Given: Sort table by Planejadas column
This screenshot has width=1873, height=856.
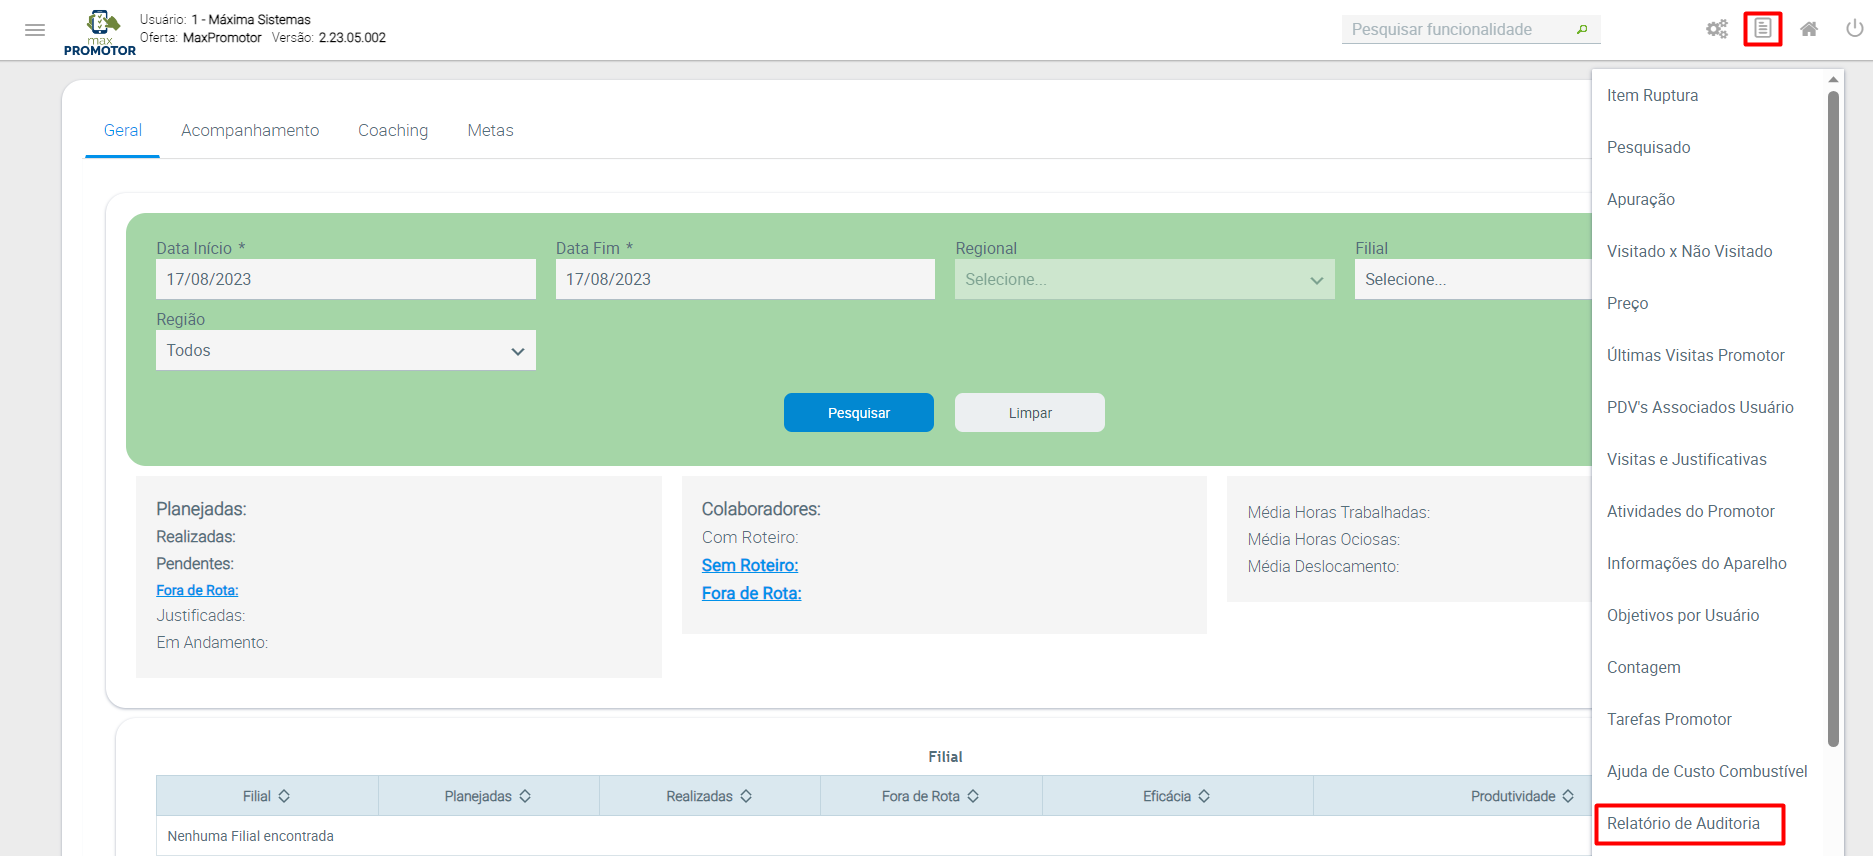Looking at the screenshot, I should pos(488,796).
